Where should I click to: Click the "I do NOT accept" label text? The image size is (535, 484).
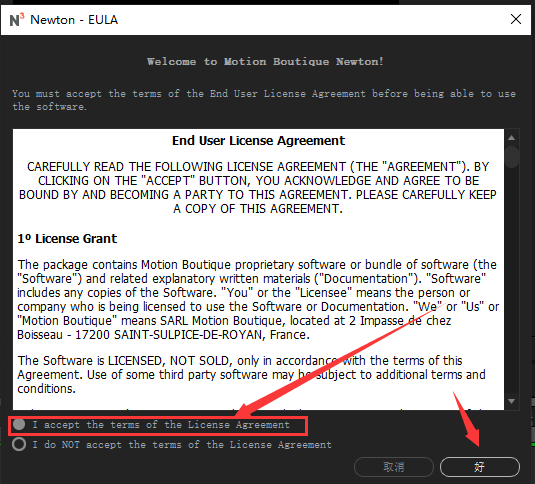[182, 444]
